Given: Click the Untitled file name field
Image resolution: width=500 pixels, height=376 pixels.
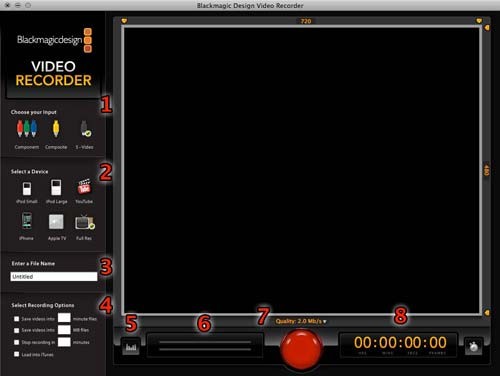Looking at the screenshot, I should pos(54,277).
